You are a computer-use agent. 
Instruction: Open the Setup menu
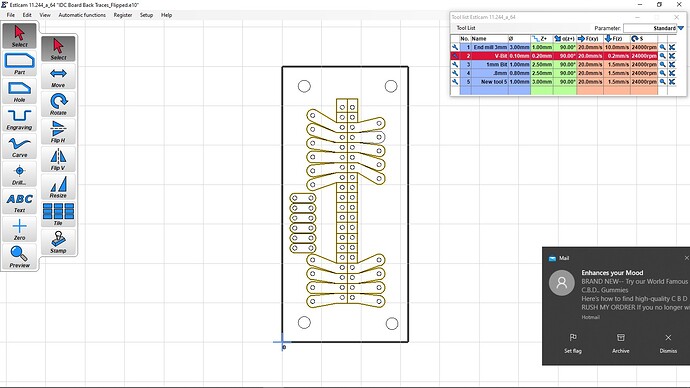click(146, 15)
